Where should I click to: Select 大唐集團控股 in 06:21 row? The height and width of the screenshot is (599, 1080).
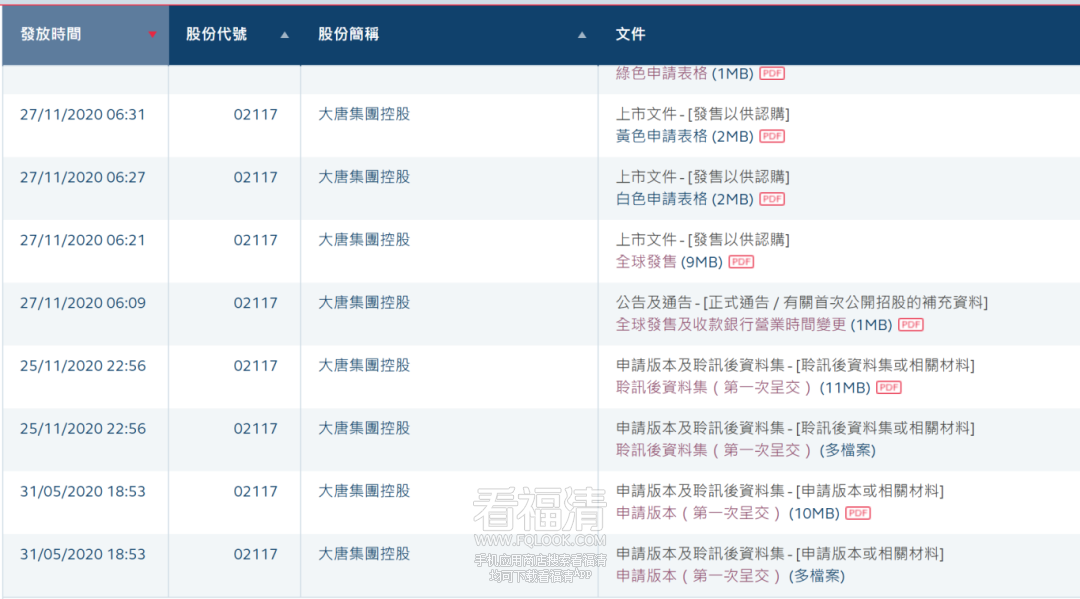point(364,240)
